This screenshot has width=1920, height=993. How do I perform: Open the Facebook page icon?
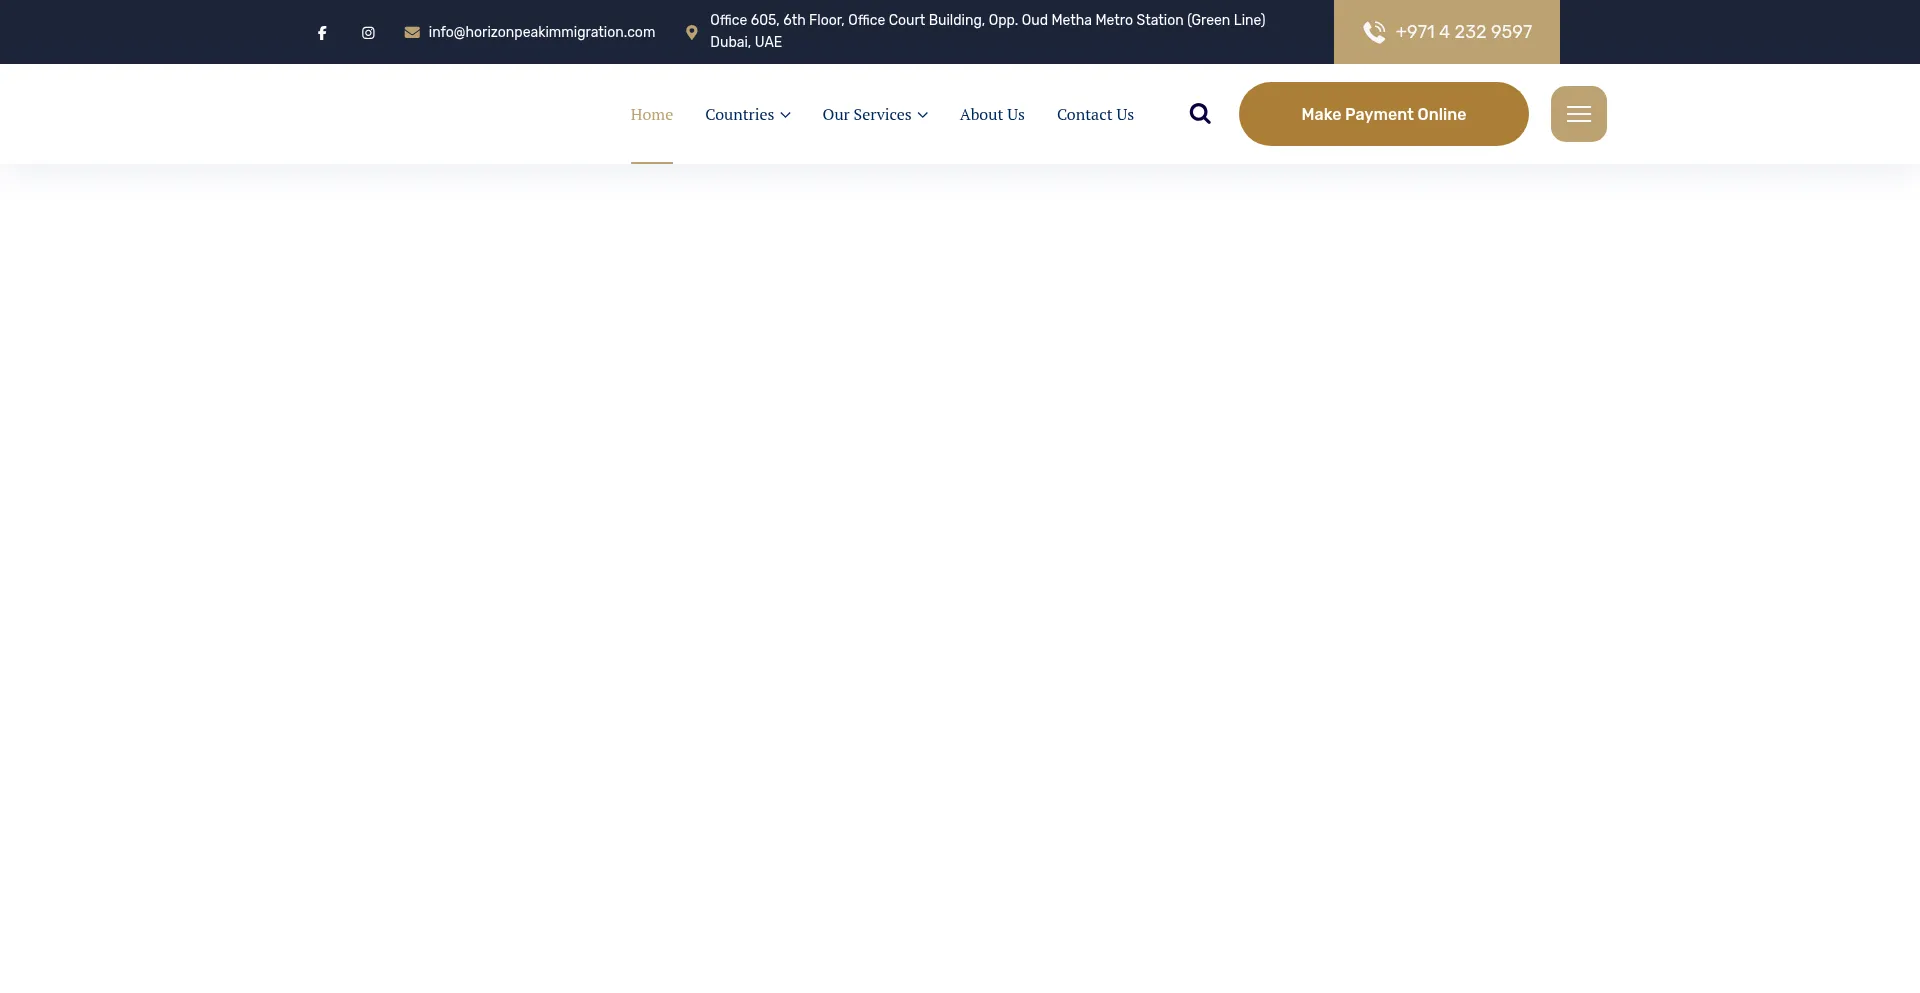pyautogui.click(x=322, y=33)
